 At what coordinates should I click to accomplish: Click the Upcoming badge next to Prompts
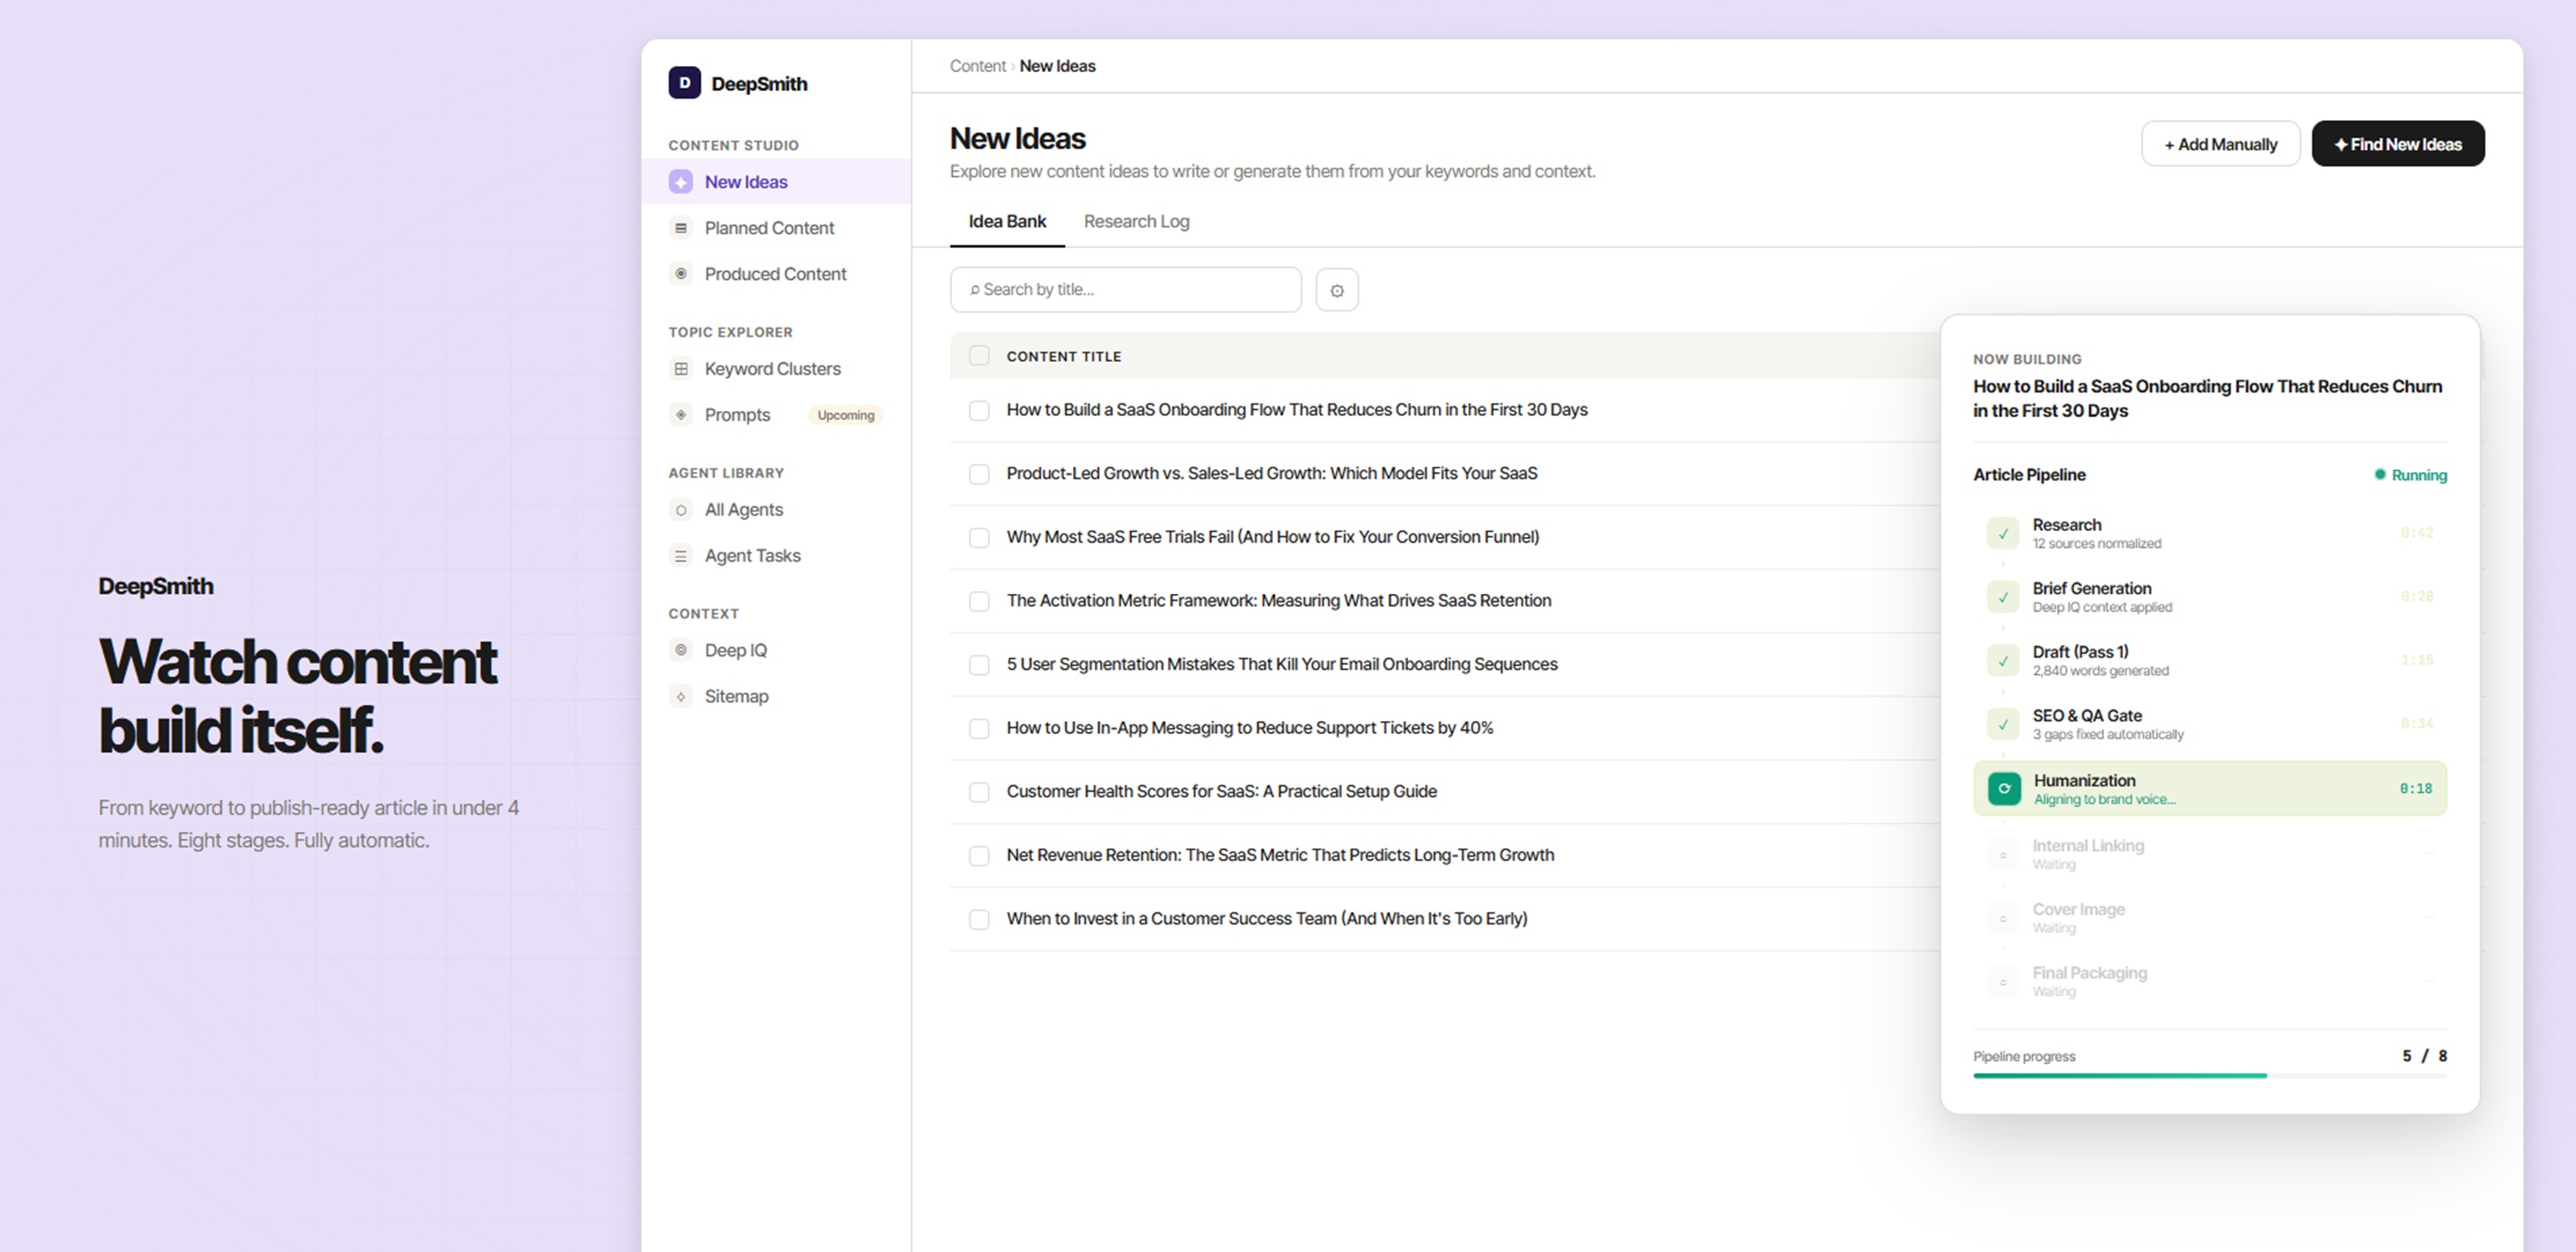(845, 415)
